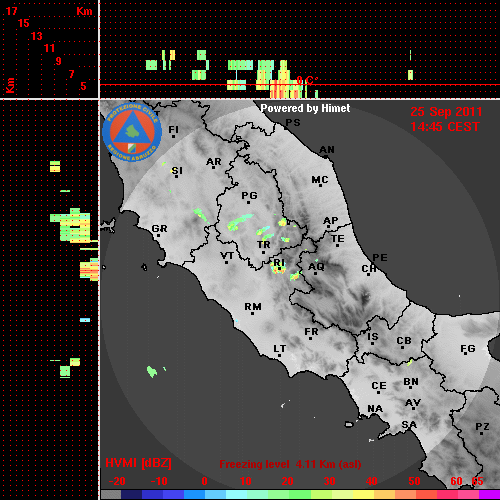Screen dimensions: 500x500
Task: Click the '-10' value on dBZ scale
Action: [x=159, y=481]
